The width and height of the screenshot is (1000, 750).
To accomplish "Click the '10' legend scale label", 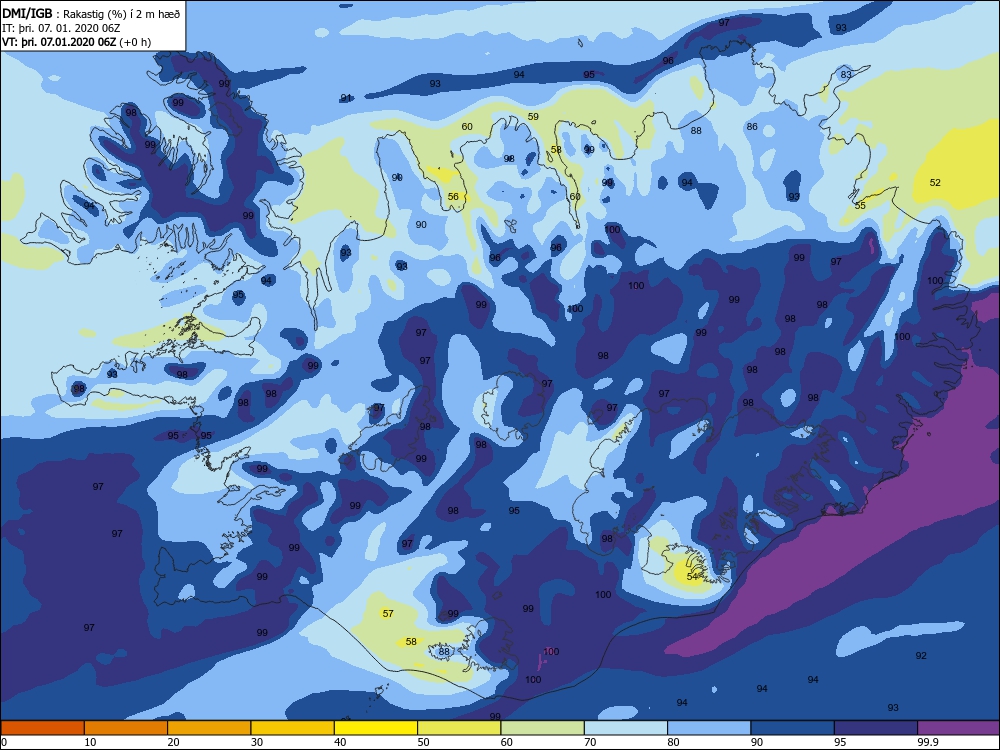I will pyautogui.click(x=91, y=742).
